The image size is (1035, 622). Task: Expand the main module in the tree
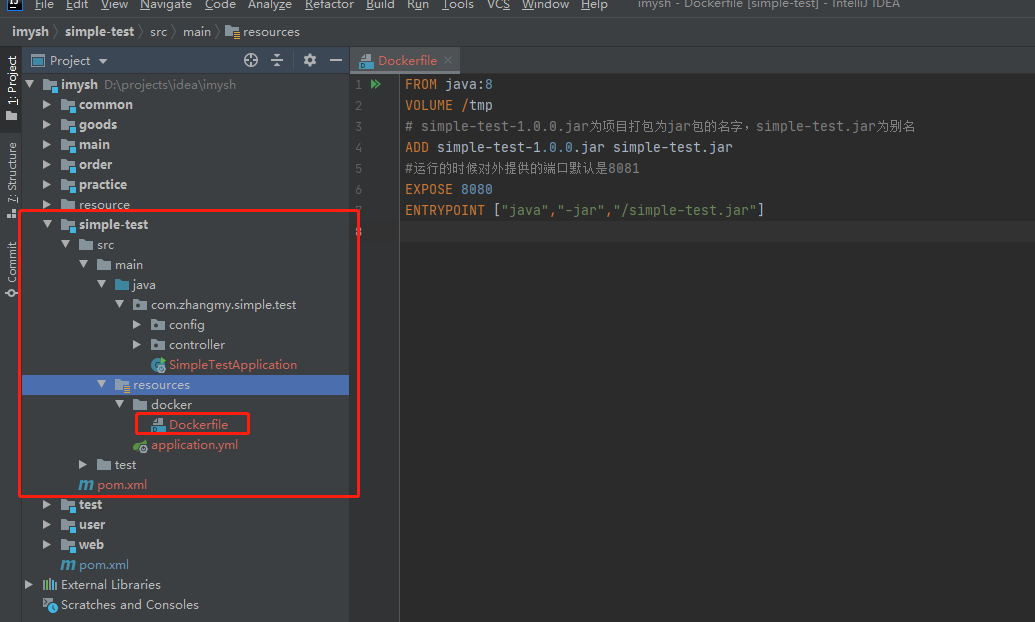coord(47,145)
